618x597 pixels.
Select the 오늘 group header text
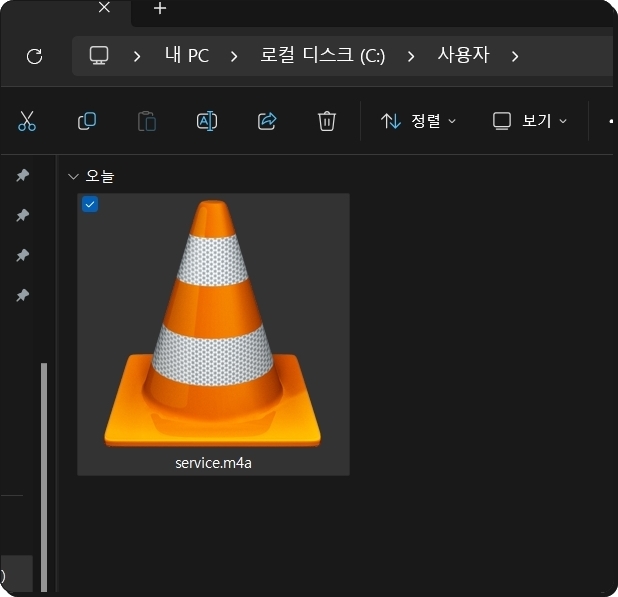pyautogui.click(x=100, y=176)
